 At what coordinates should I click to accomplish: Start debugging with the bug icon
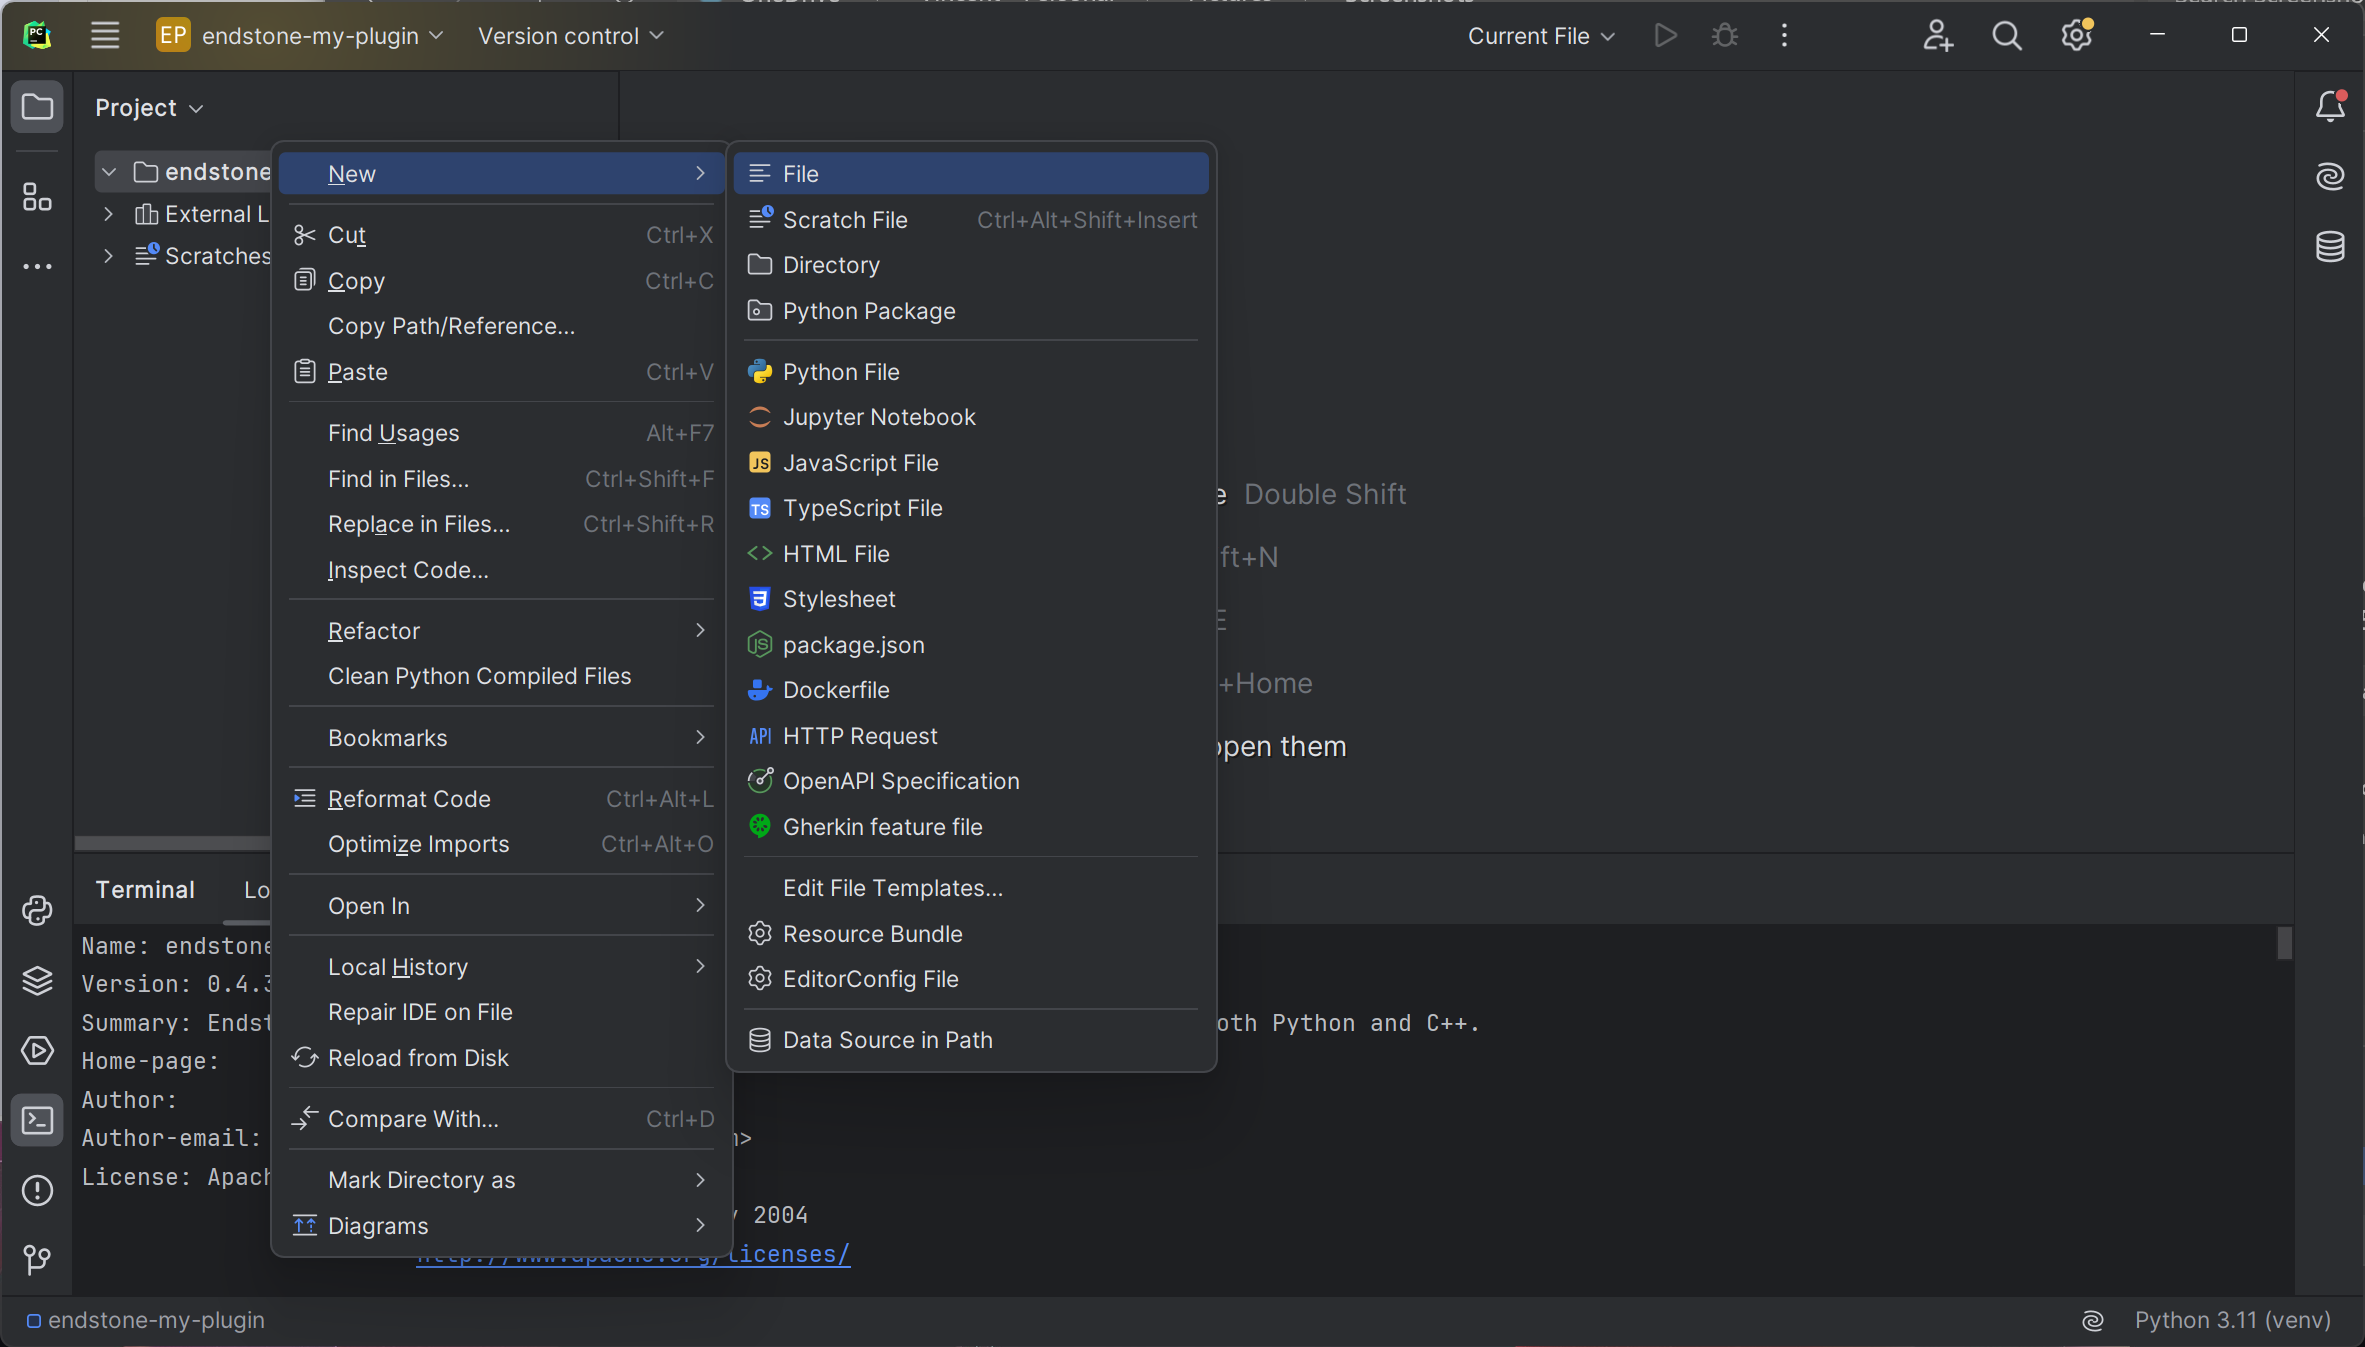pos(1725,35)
